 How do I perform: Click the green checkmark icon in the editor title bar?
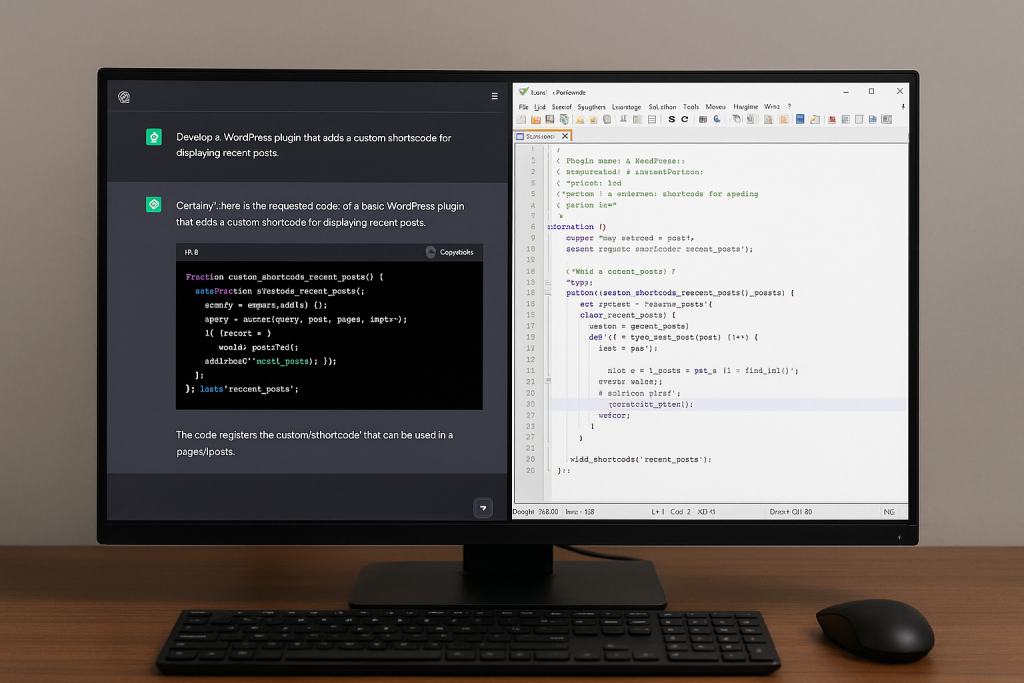pyautogui.click(x=523, y=91)
